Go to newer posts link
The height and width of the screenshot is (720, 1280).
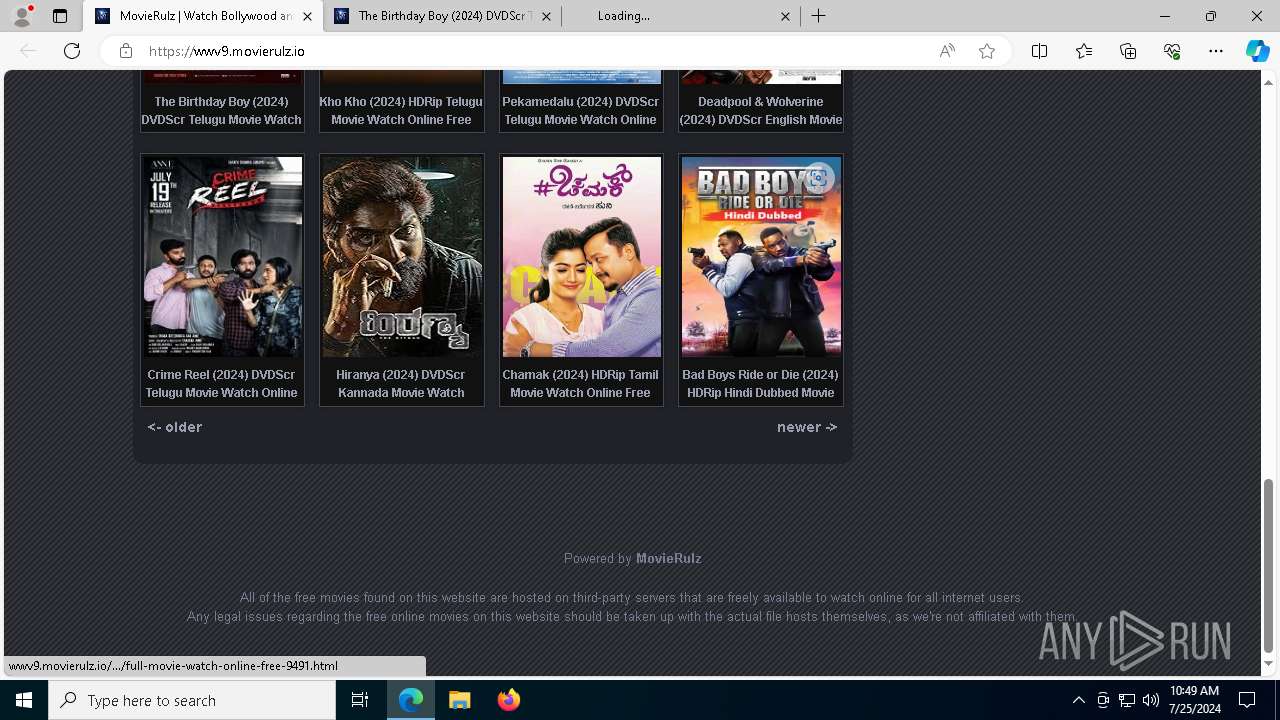[807, 427]
